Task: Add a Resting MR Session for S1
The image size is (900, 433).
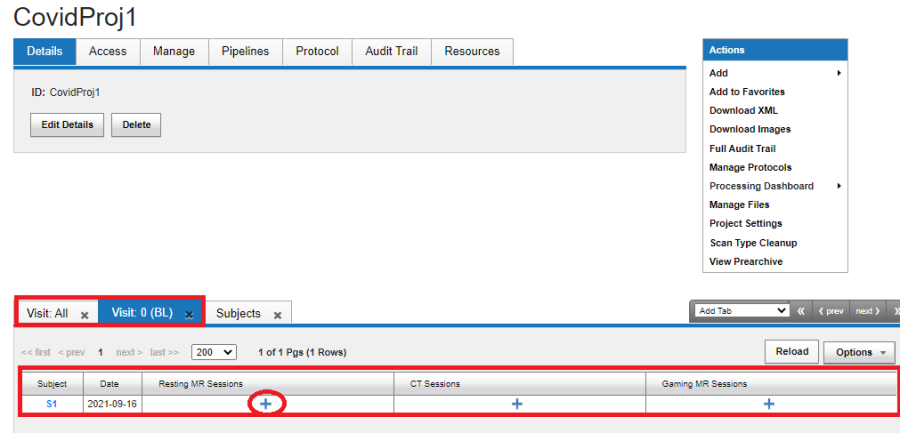Action: (265, 403)
